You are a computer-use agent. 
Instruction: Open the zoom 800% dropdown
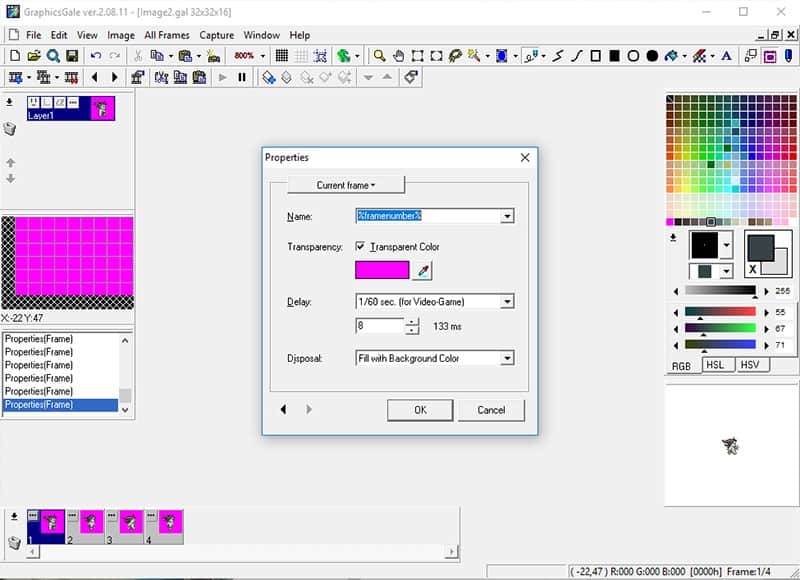pos(263,56)
